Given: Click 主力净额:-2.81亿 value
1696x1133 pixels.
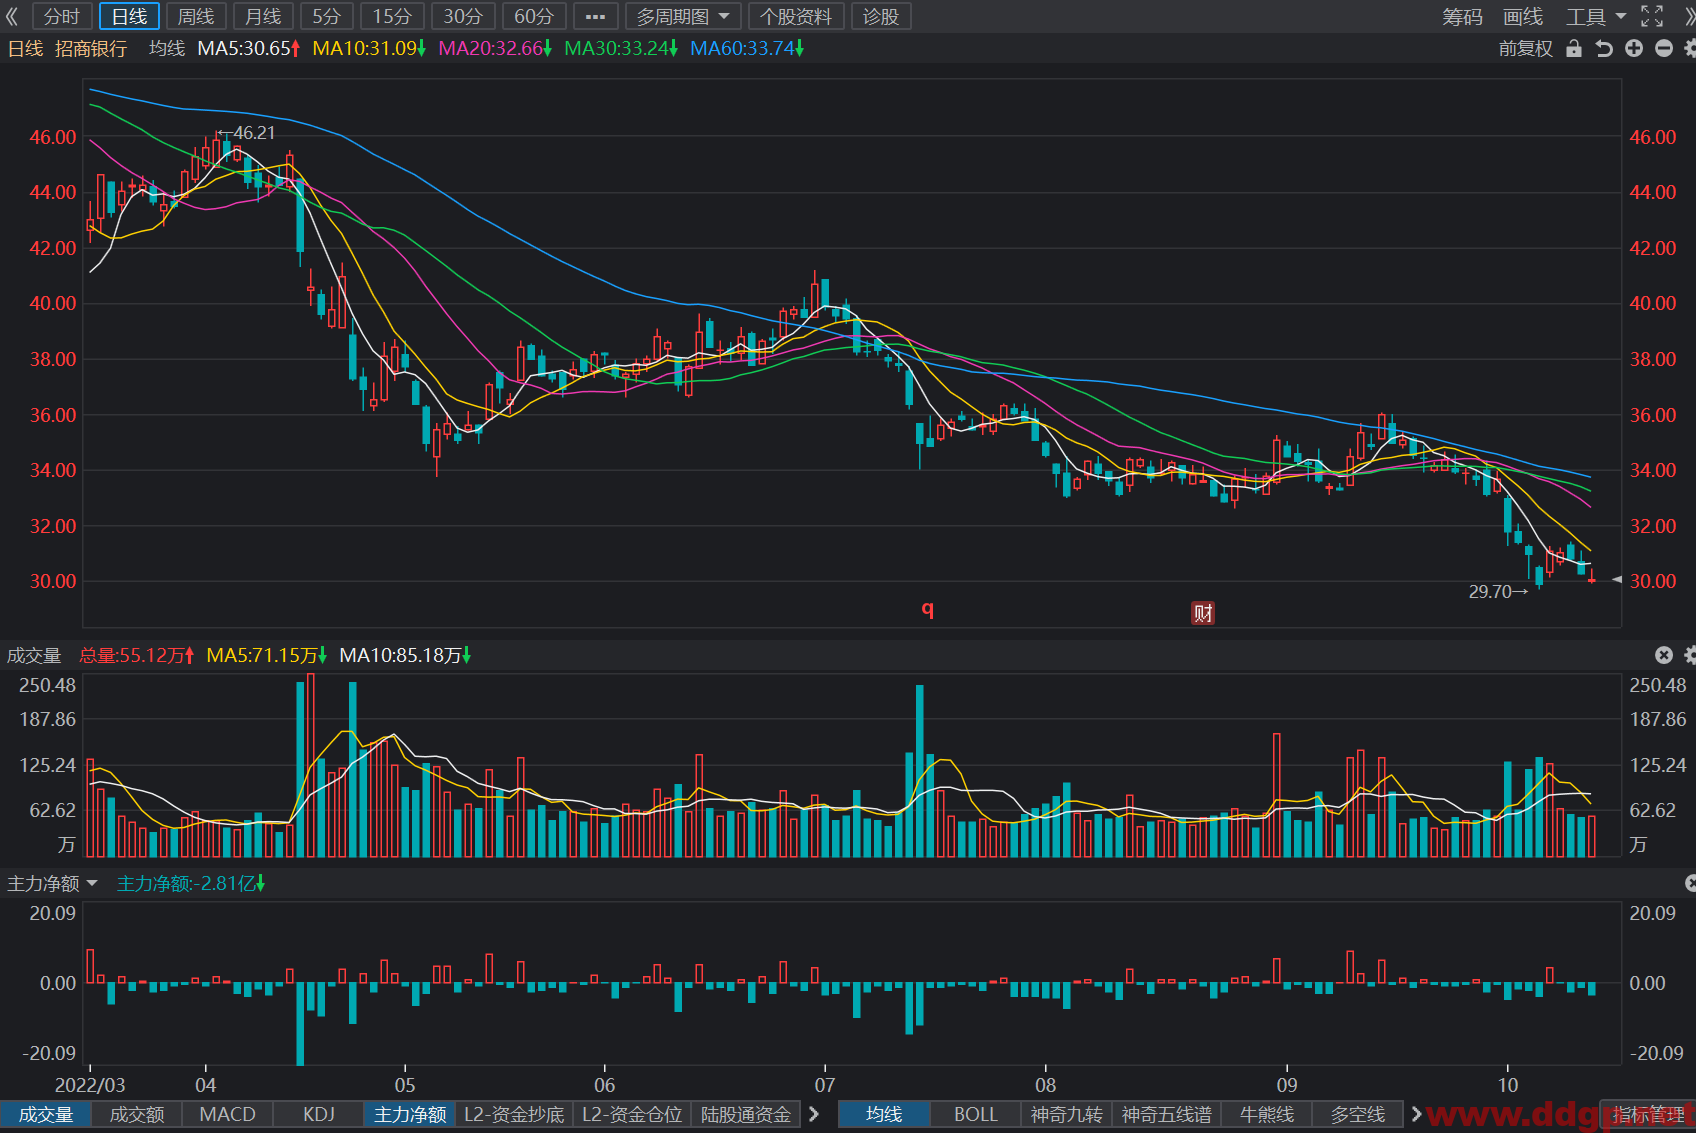Looking at the screenshot, I should coord(191,883).
